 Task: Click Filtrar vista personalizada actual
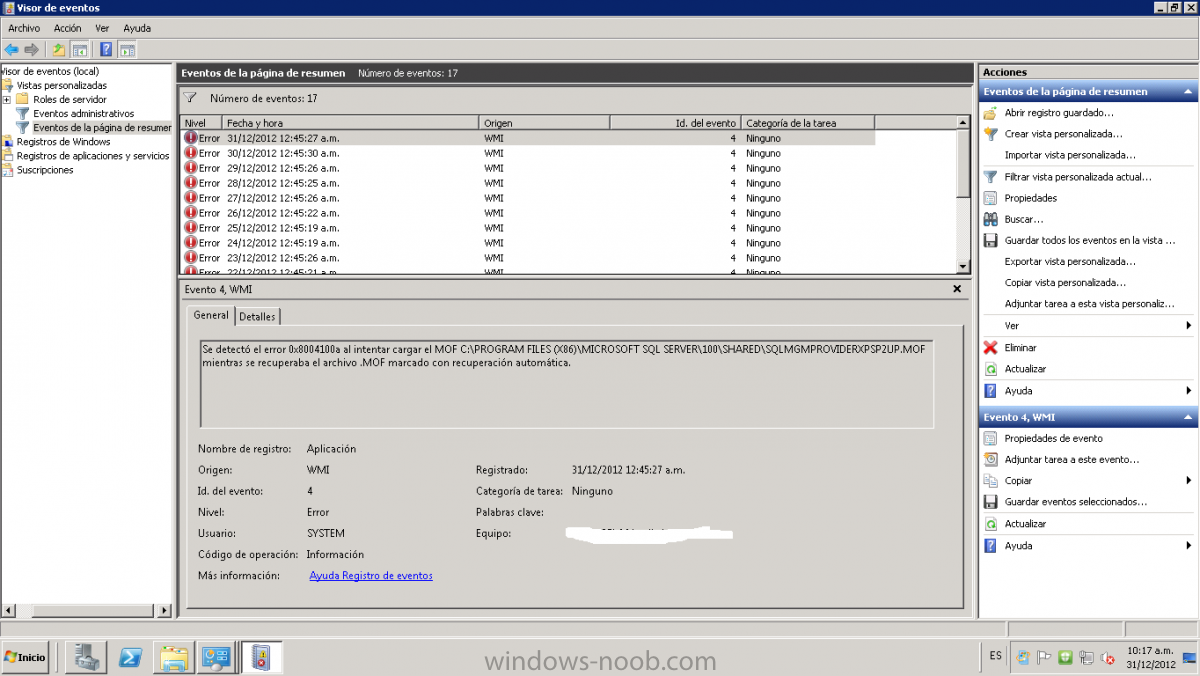(x=1078, y=177)
